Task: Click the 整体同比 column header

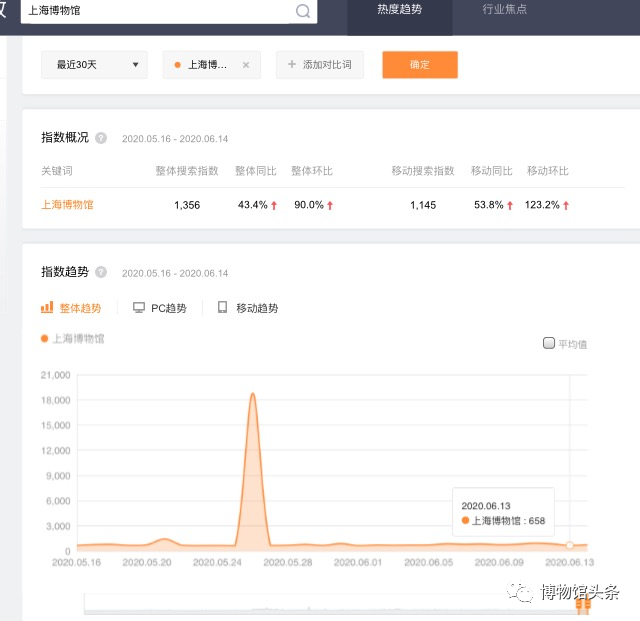Action: click(256, 171)
